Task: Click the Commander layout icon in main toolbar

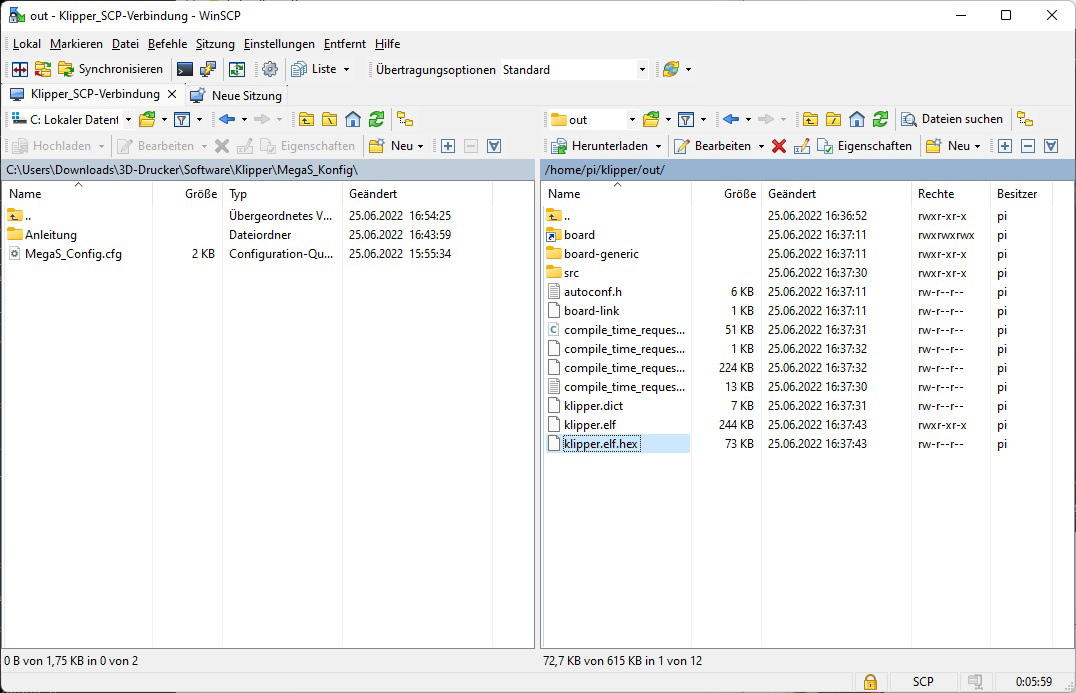Action: pos(20,69)
